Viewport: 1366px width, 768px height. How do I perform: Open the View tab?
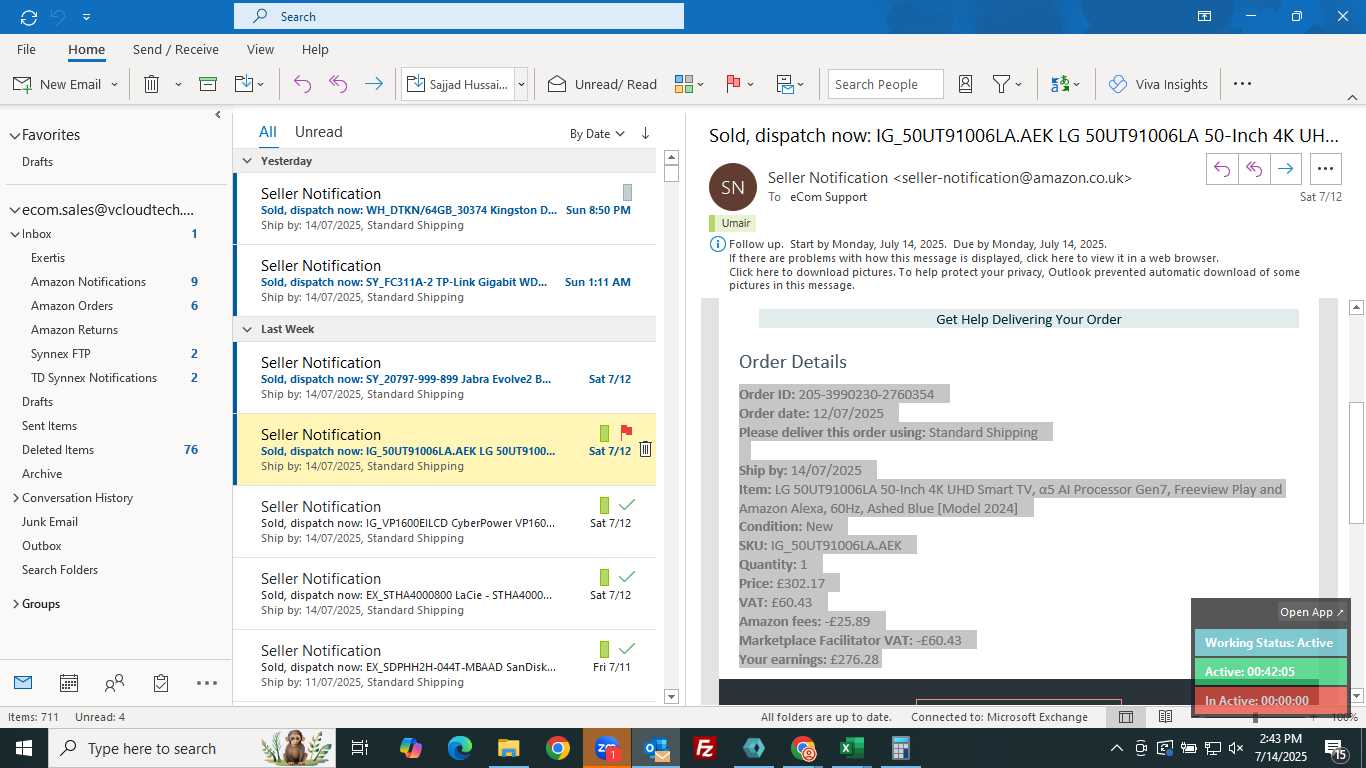[x=260, y=49]
